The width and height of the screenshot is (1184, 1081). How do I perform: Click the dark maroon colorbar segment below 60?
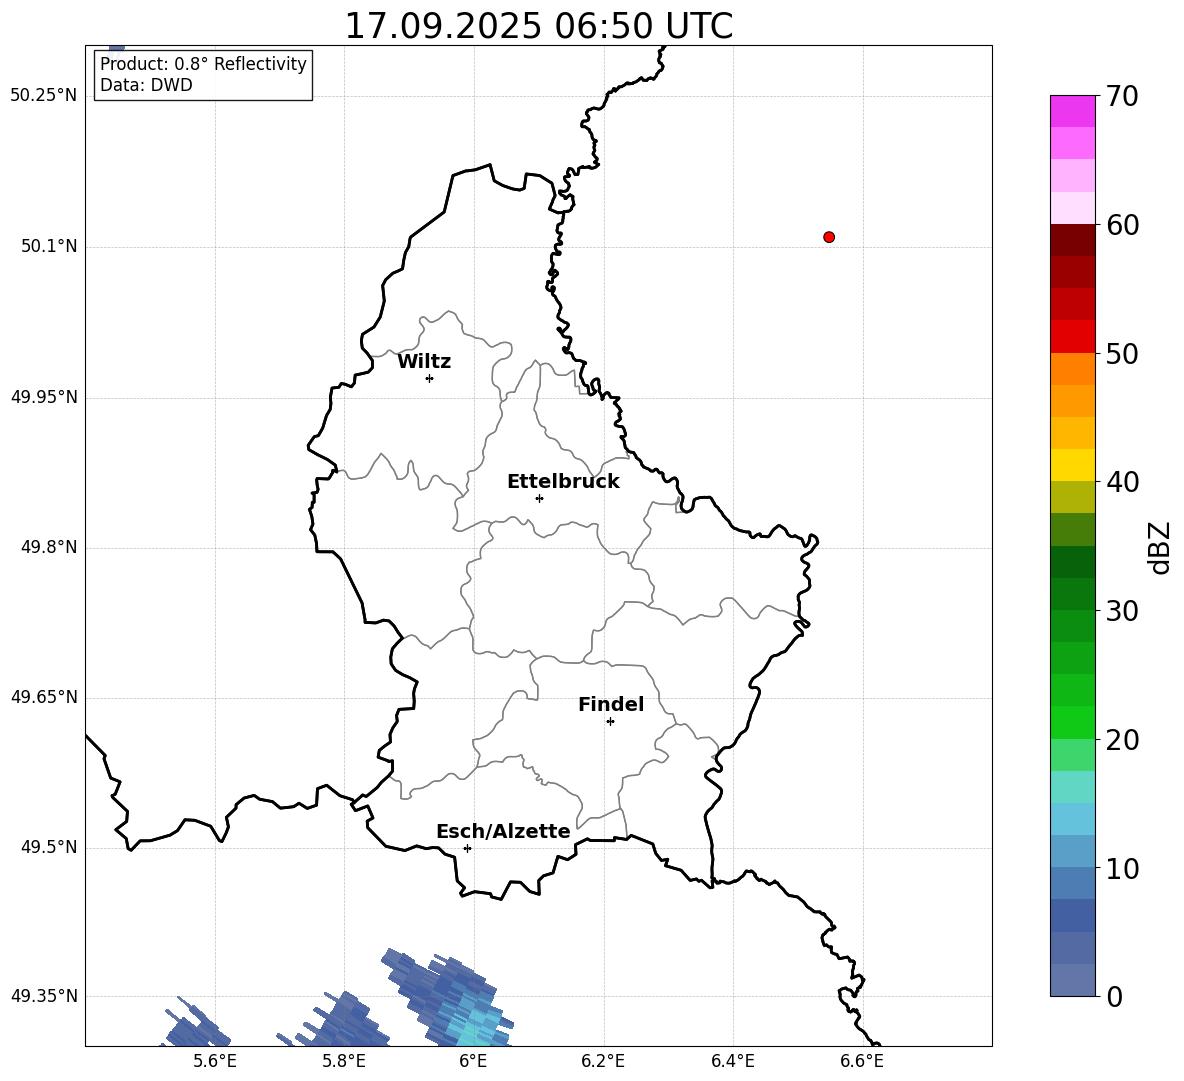tap(1072, 240)
